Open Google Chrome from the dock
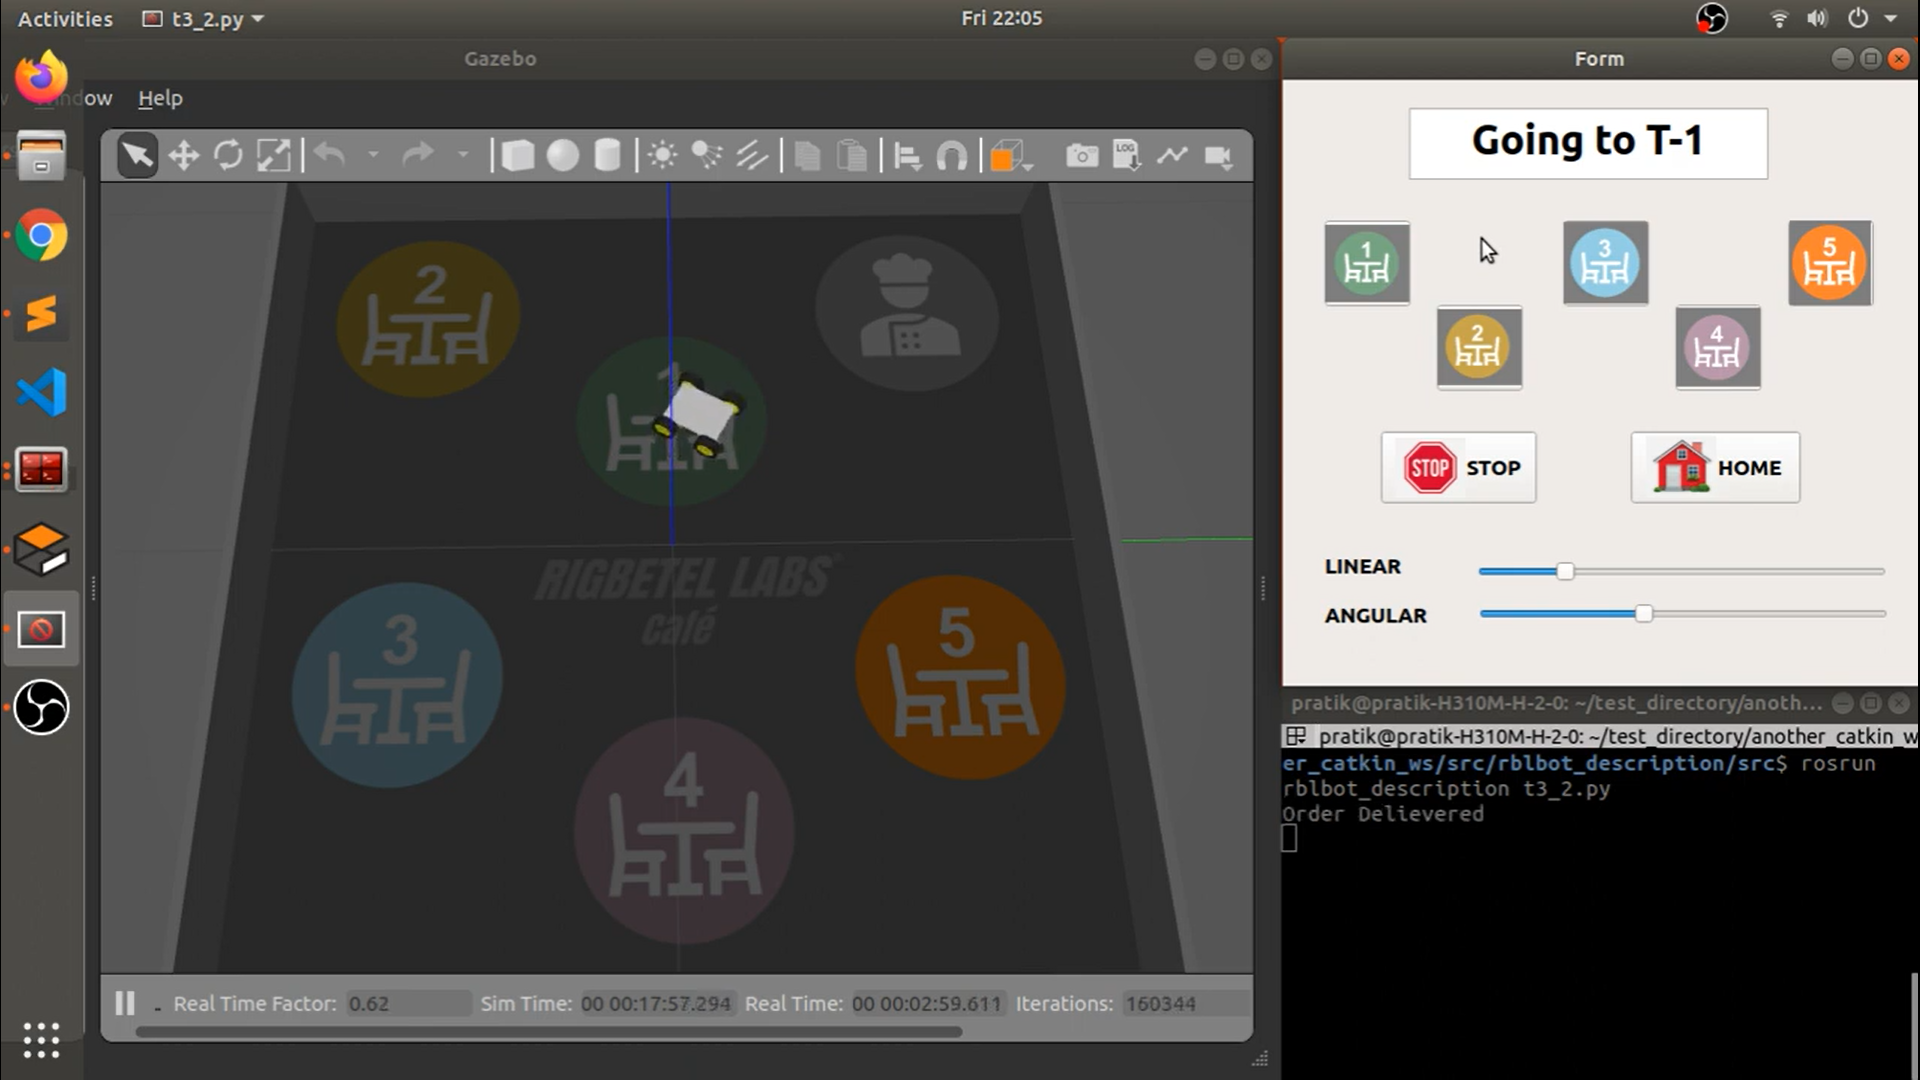 pos(41,235)
